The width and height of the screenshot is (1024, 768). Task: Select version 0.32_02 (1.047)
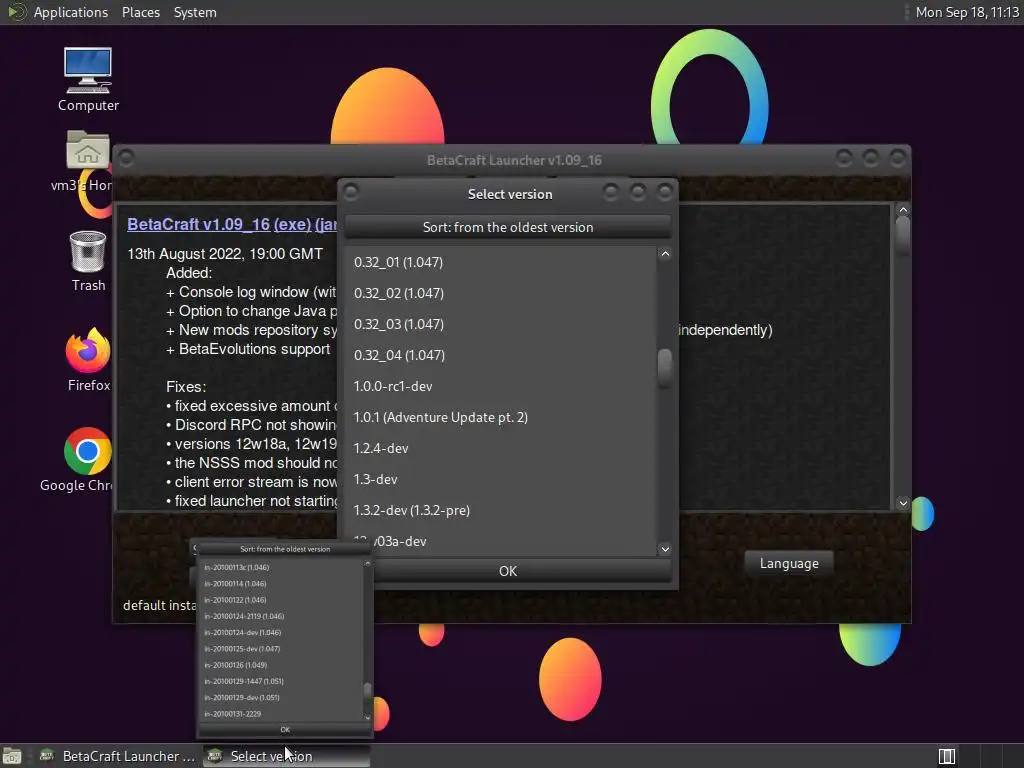(500, 293)
